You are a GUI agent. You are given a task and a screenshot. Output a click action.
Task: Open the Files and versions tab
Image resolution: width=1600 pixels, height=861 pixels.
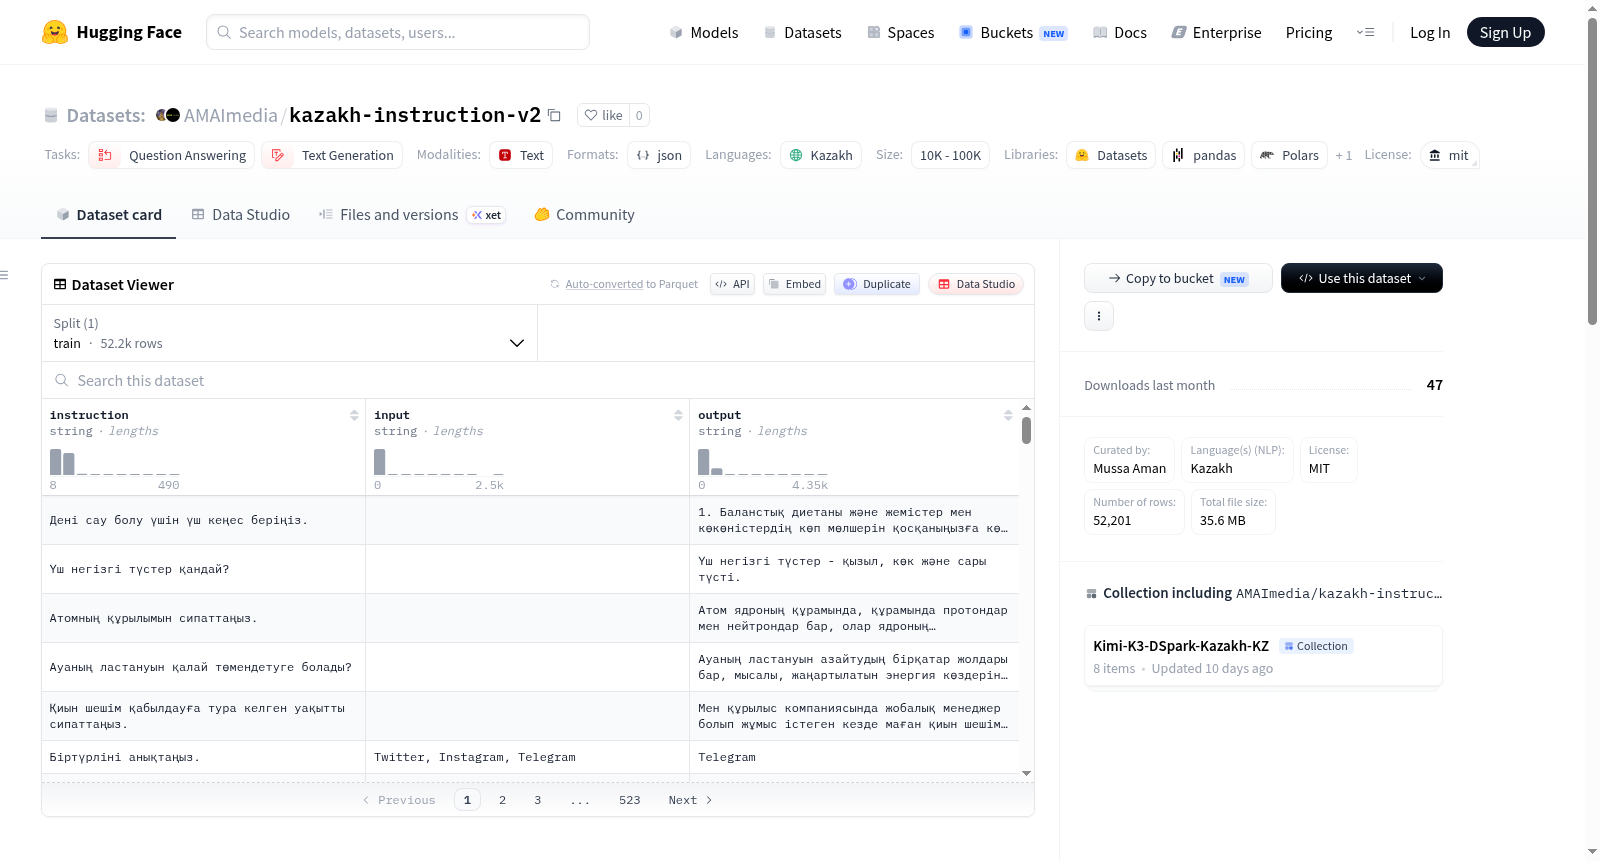click(412, 214)
